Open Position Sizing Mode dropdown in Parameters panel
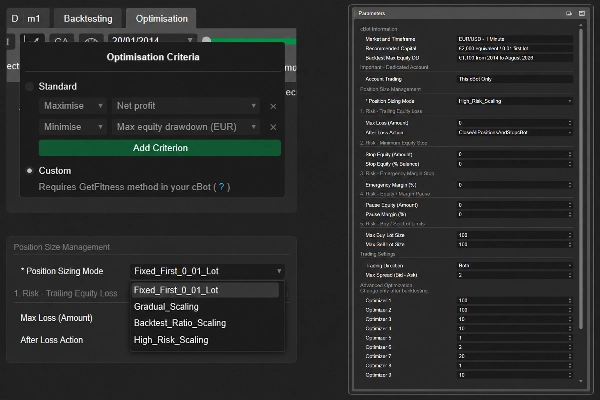Viewport: 600px width, 400px height. point(515,101)
